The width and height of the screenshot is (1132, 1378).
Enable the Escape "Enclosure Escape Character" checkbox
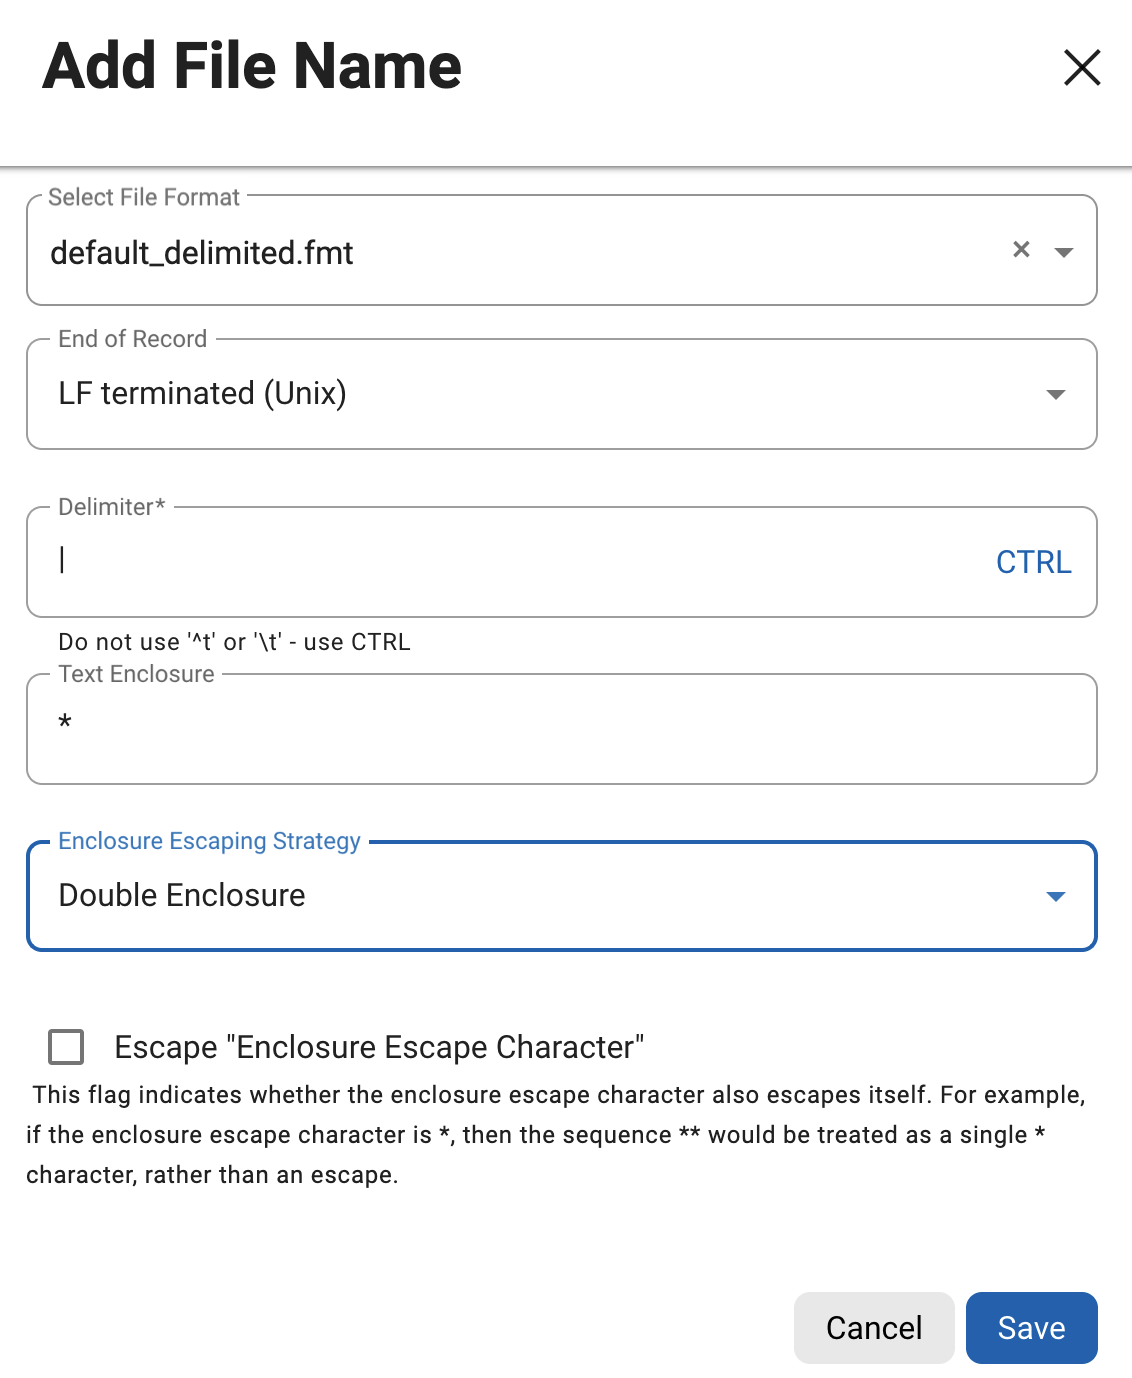[66, 1047]
